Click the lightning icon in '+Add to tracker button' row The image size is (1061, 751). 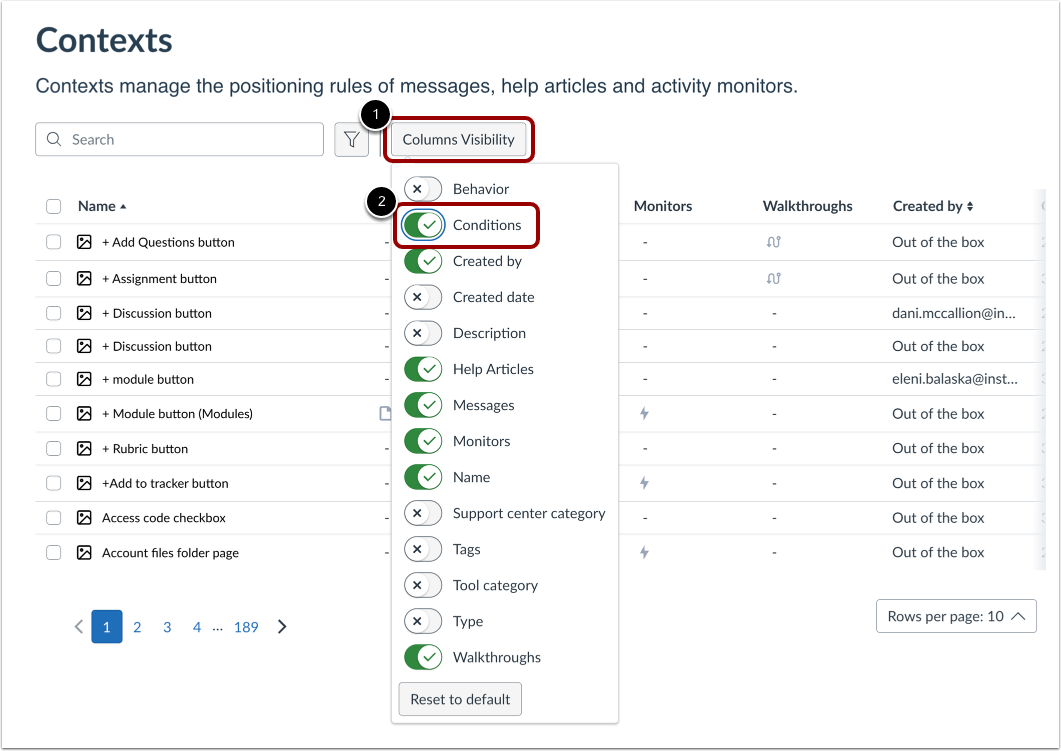coord(643,483)
